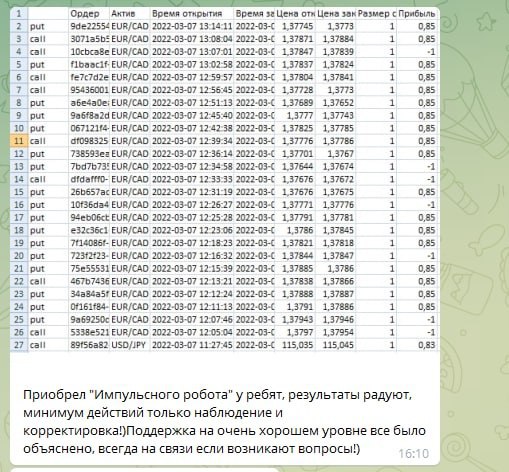The height and width of the screenshot is (472, 509).
Task: Select the -1 profit cell in row 4
Action: pyautogui.click(x=417, y=52)
